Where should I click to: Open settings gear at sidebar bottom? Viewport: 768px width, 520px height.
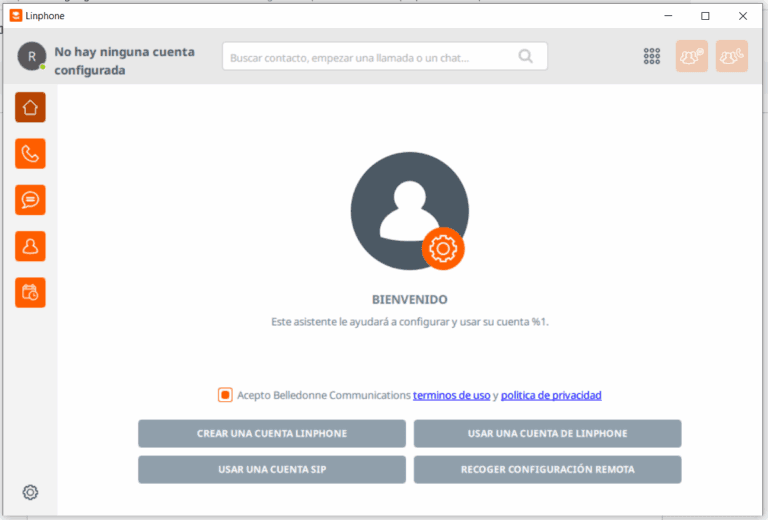point(30,492)
